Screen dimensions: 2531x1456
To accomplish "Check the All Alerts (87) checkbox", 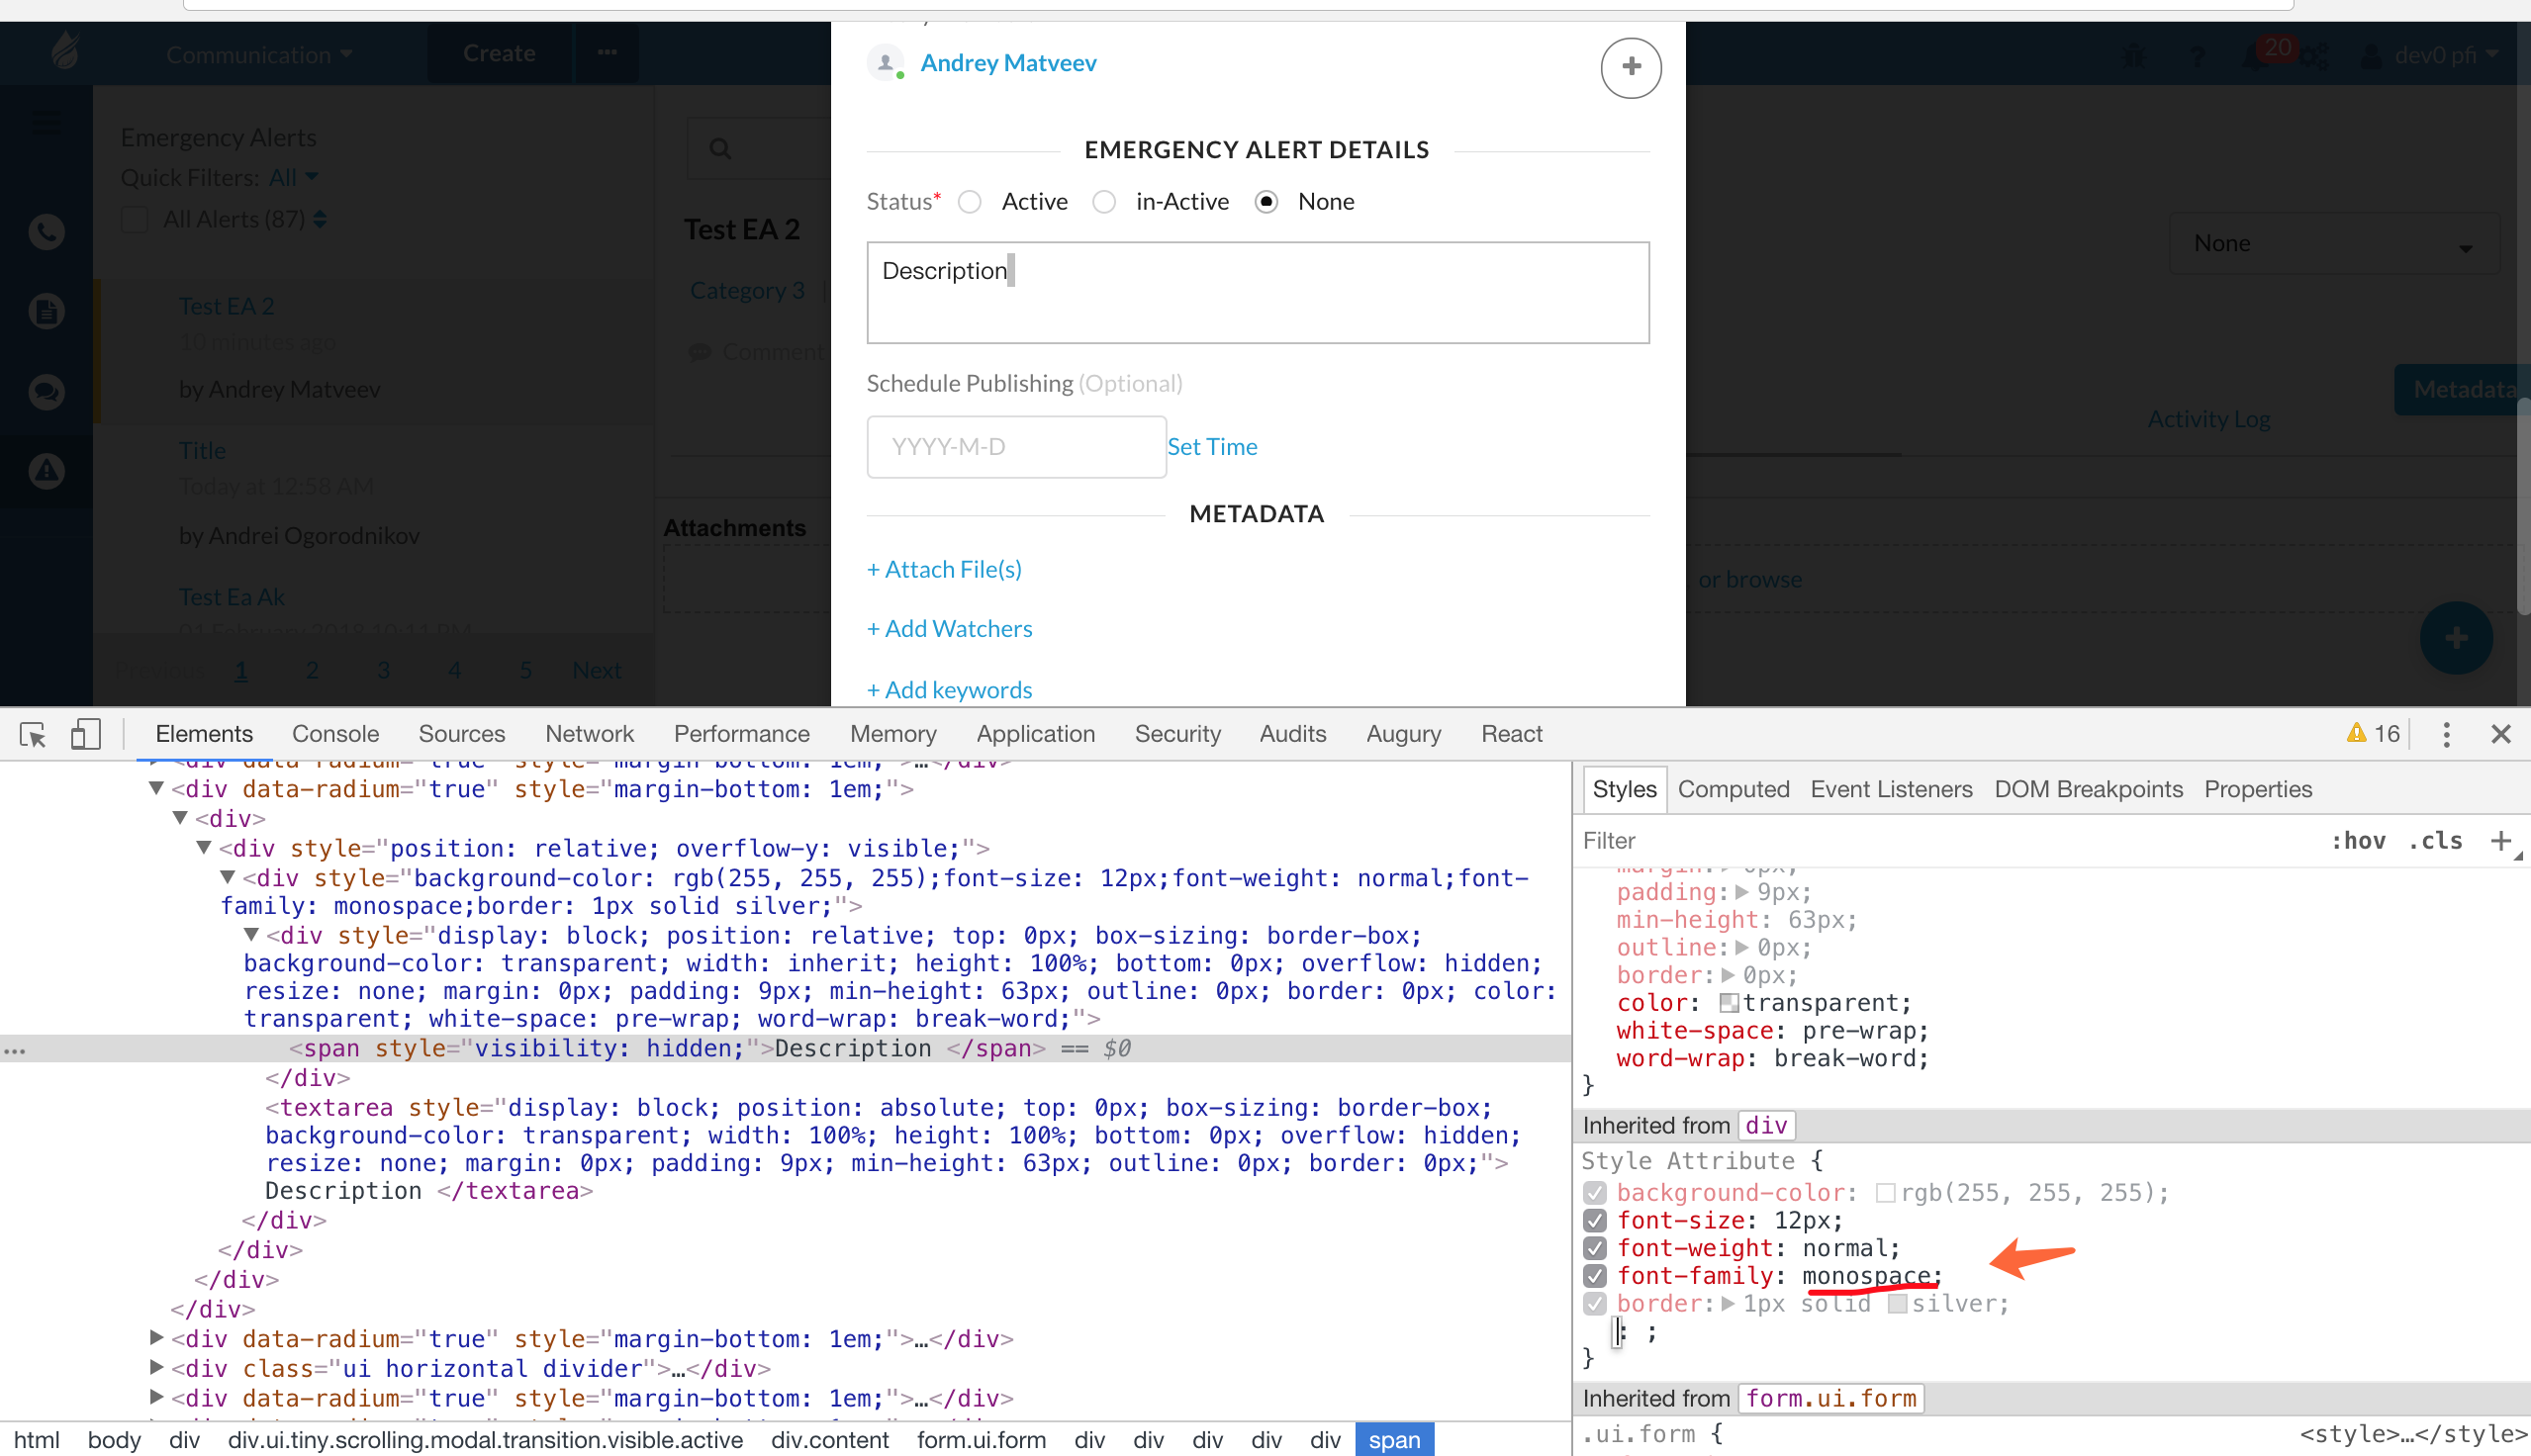I will point(134,219).
